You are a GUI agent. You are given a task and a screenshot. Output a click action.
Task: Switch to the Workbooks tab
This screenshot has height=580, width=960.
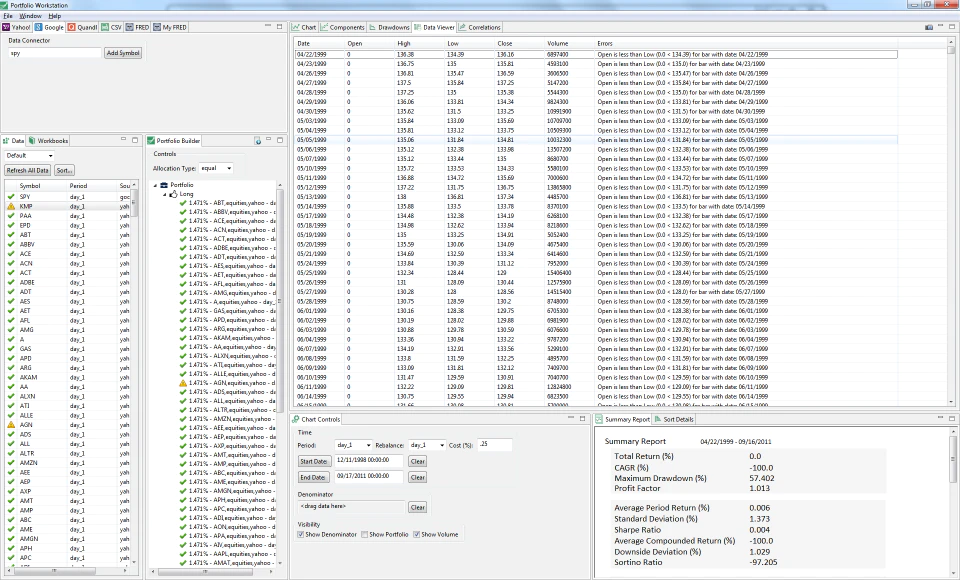pos(49,141)
